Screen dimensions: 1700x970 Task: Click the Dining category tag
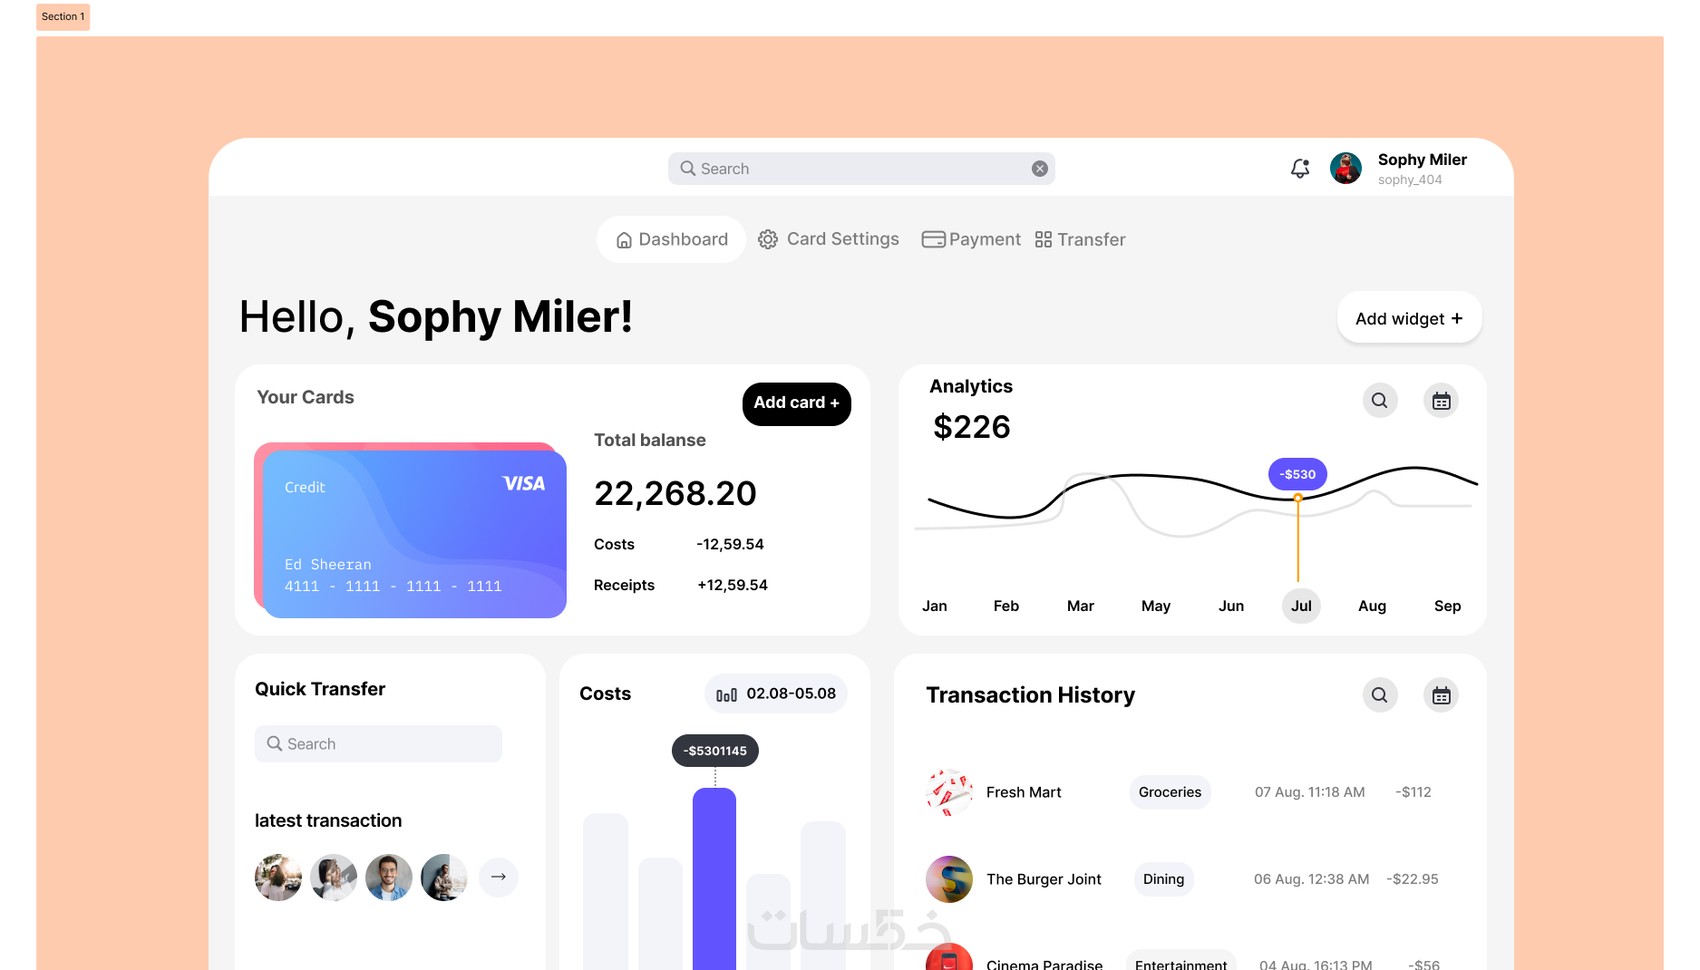1163,879
